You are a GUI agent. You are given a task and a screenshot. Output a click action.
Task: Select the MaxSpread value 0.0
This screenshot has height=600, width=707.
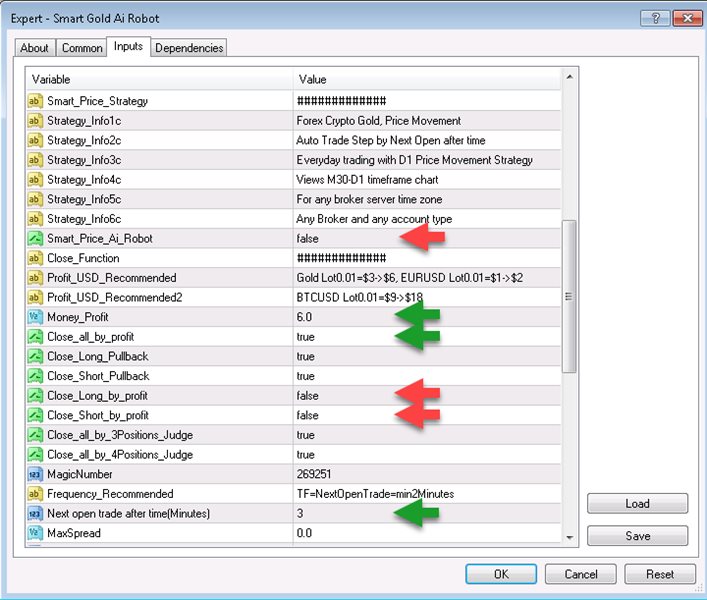tap(304, 533)
